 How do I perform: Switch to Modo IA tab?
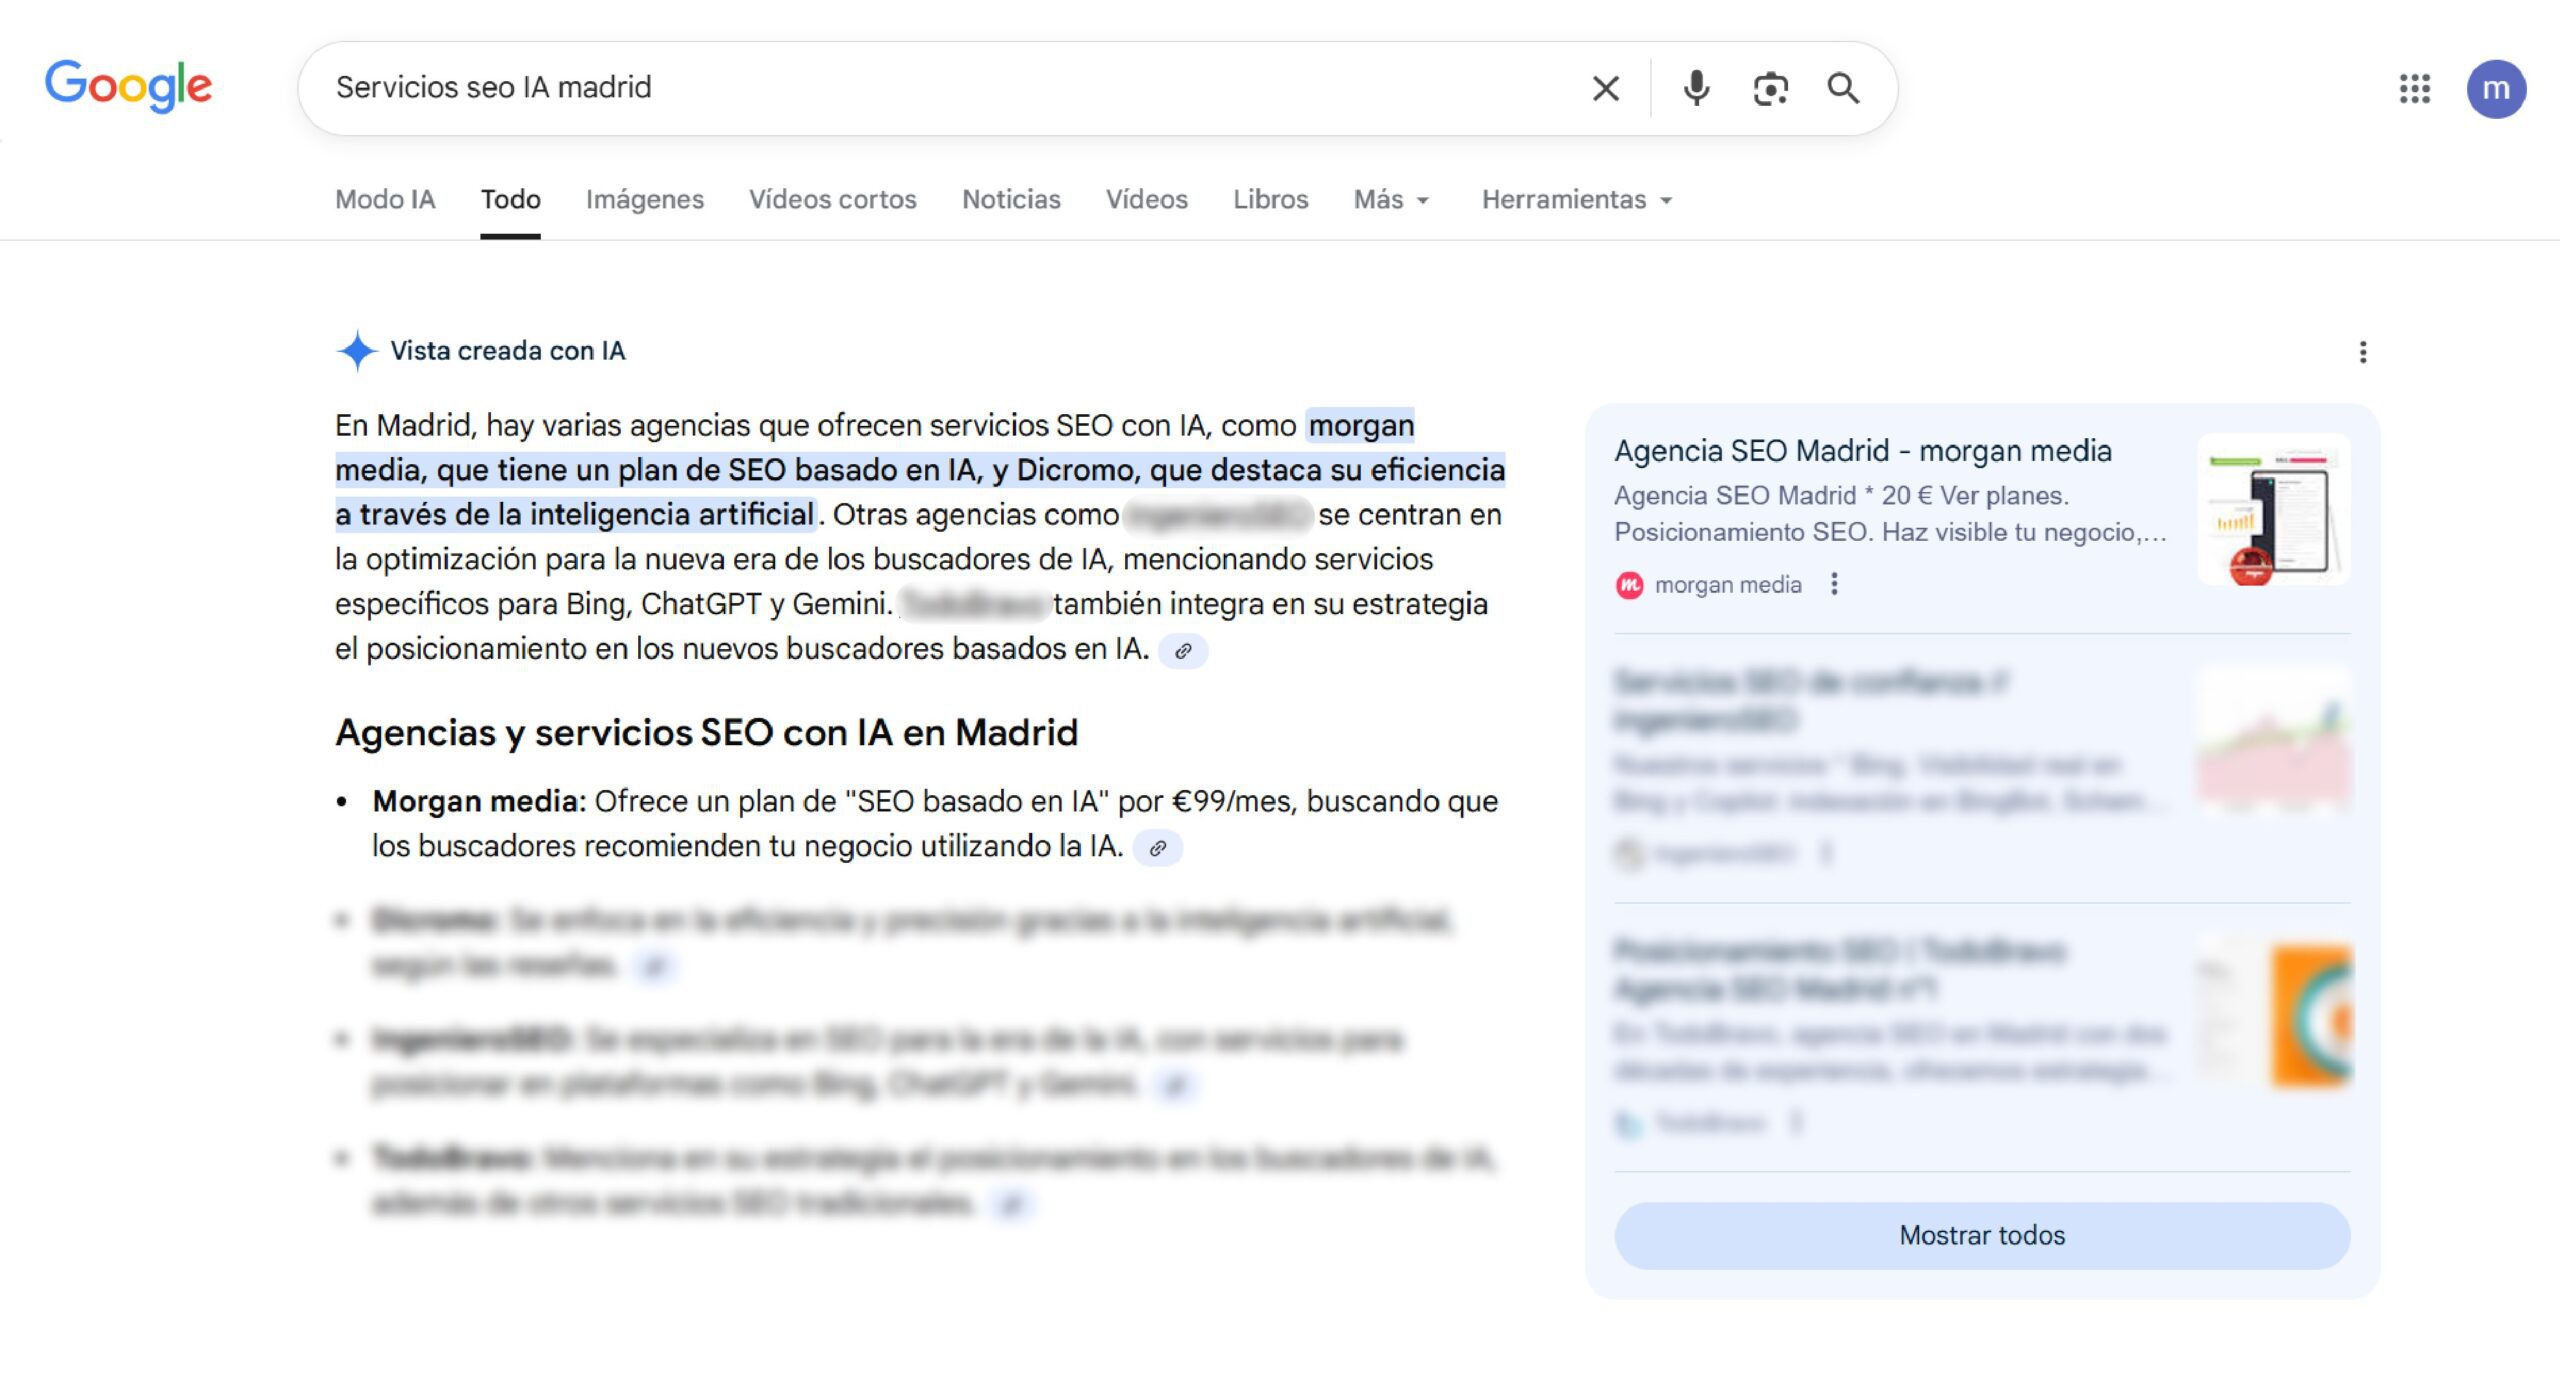[385, 200]
